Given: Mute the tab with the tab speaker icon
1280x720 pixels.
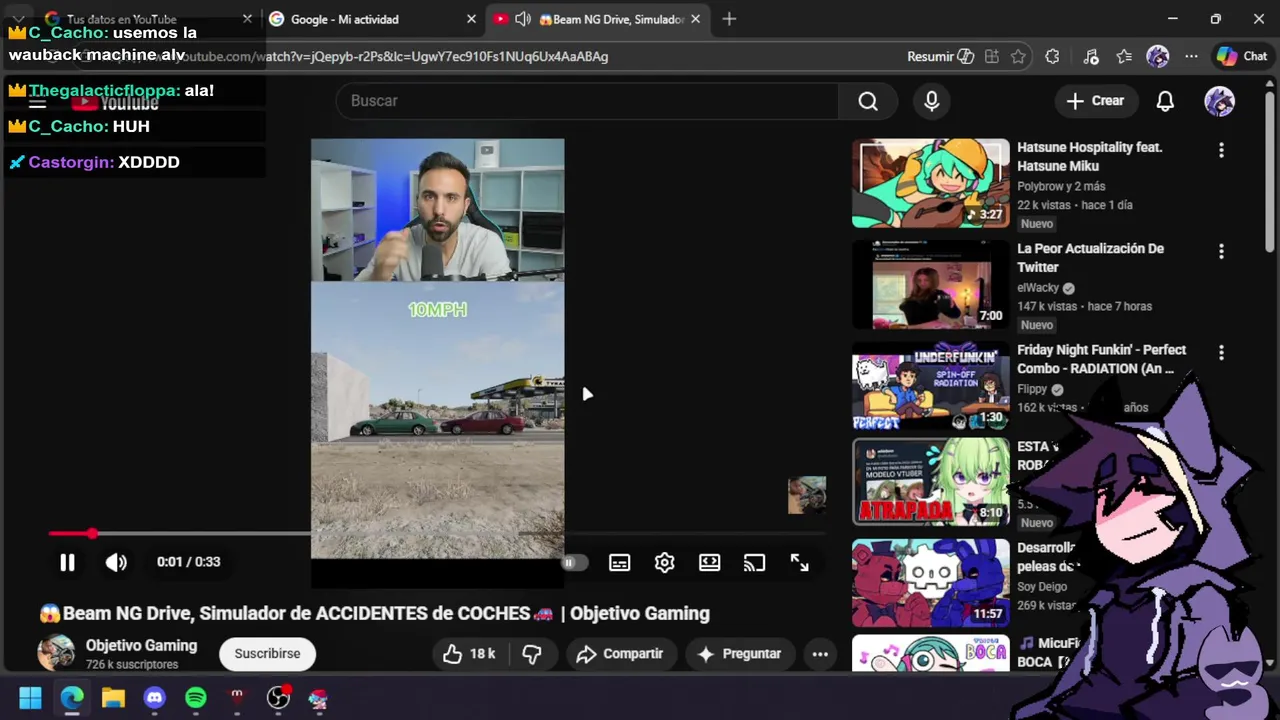Looking at the screenshot, I should tap(523, 19).
